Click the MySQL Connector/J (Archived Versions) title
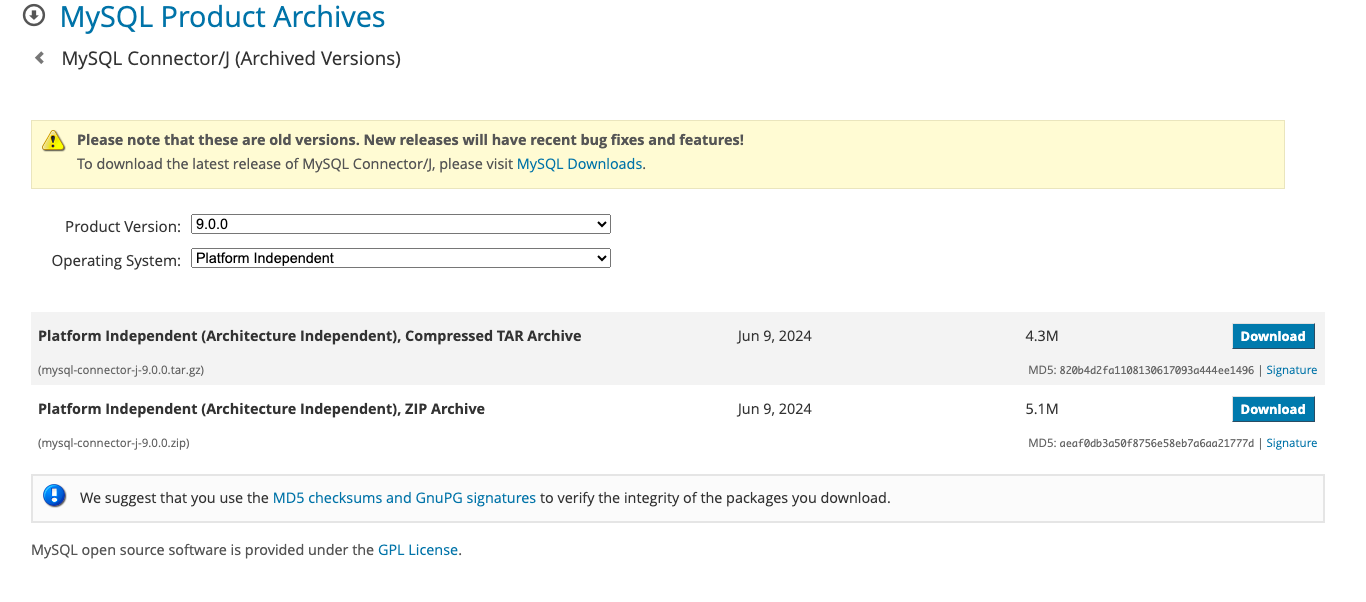The image size is (1366, 602). pyautogui.click(x=231, y=58)
